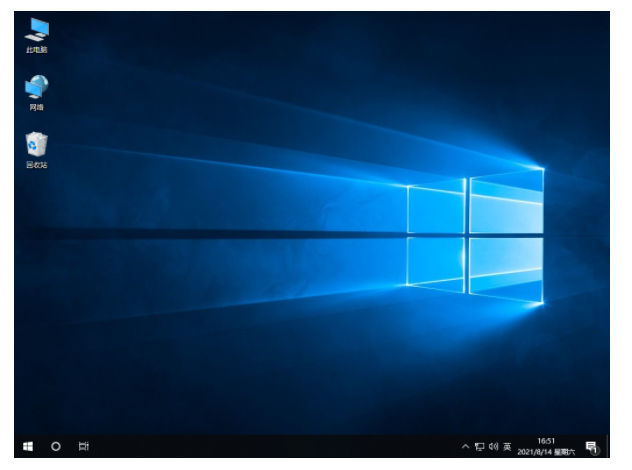This screenshot has height=470, width=632.
Task: Open the Windows Start menu
Action: (27, 446)
